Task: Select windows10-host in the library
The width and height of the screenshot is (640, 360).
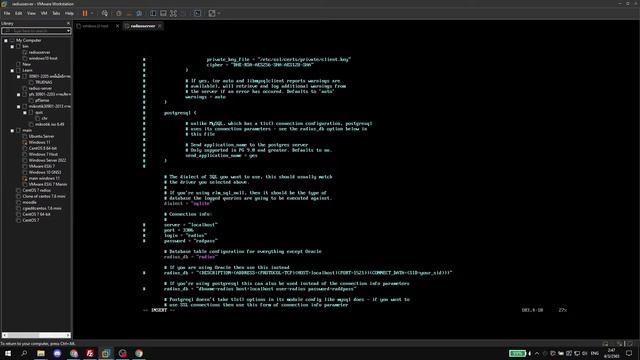Action: pos(43,58)
